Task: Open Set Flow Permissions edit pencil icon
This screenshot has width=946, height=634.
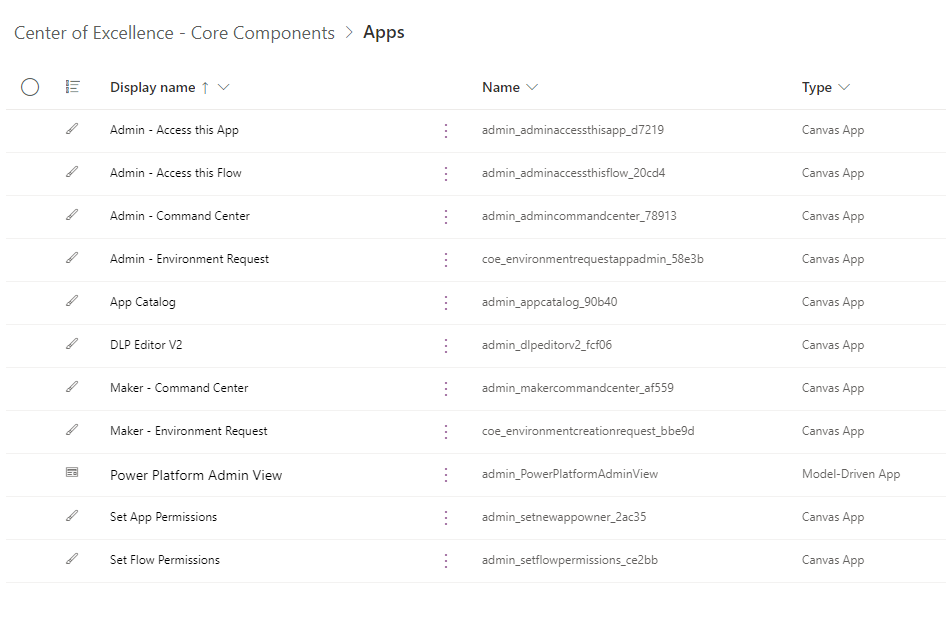Action: point(71,560)
